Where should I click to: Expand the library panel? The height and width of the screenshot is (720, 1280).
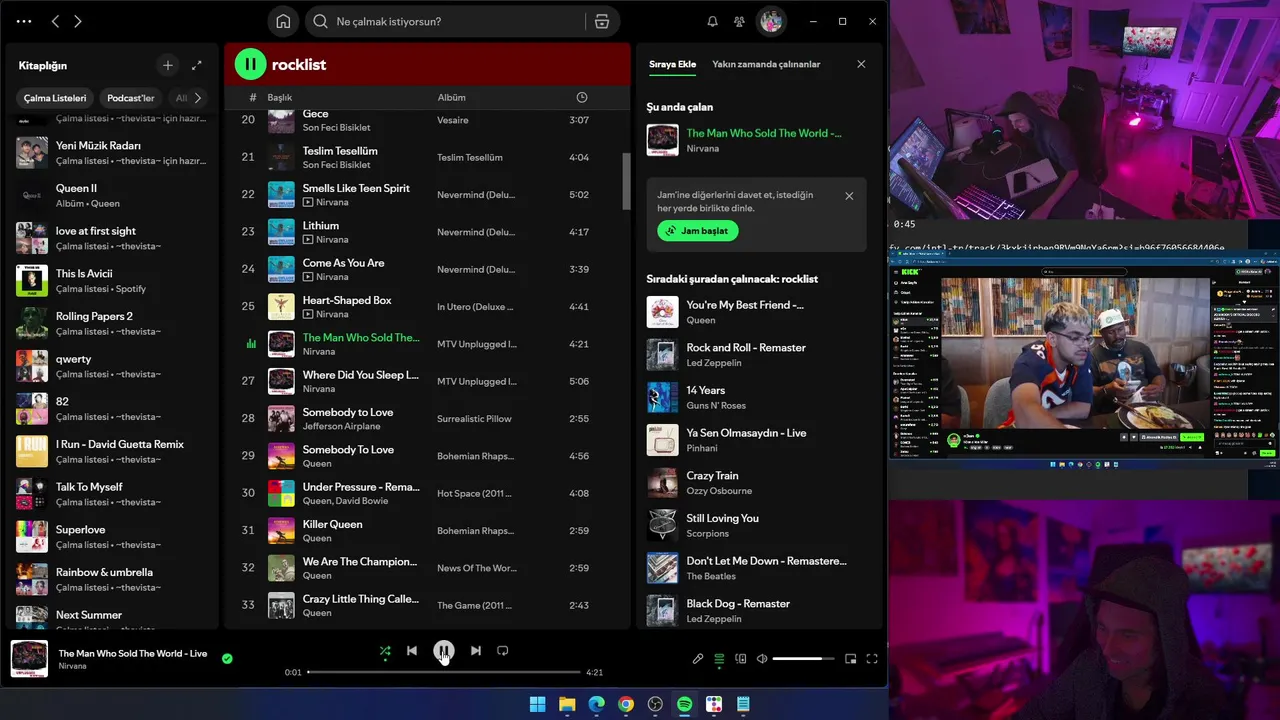[196, 65]
